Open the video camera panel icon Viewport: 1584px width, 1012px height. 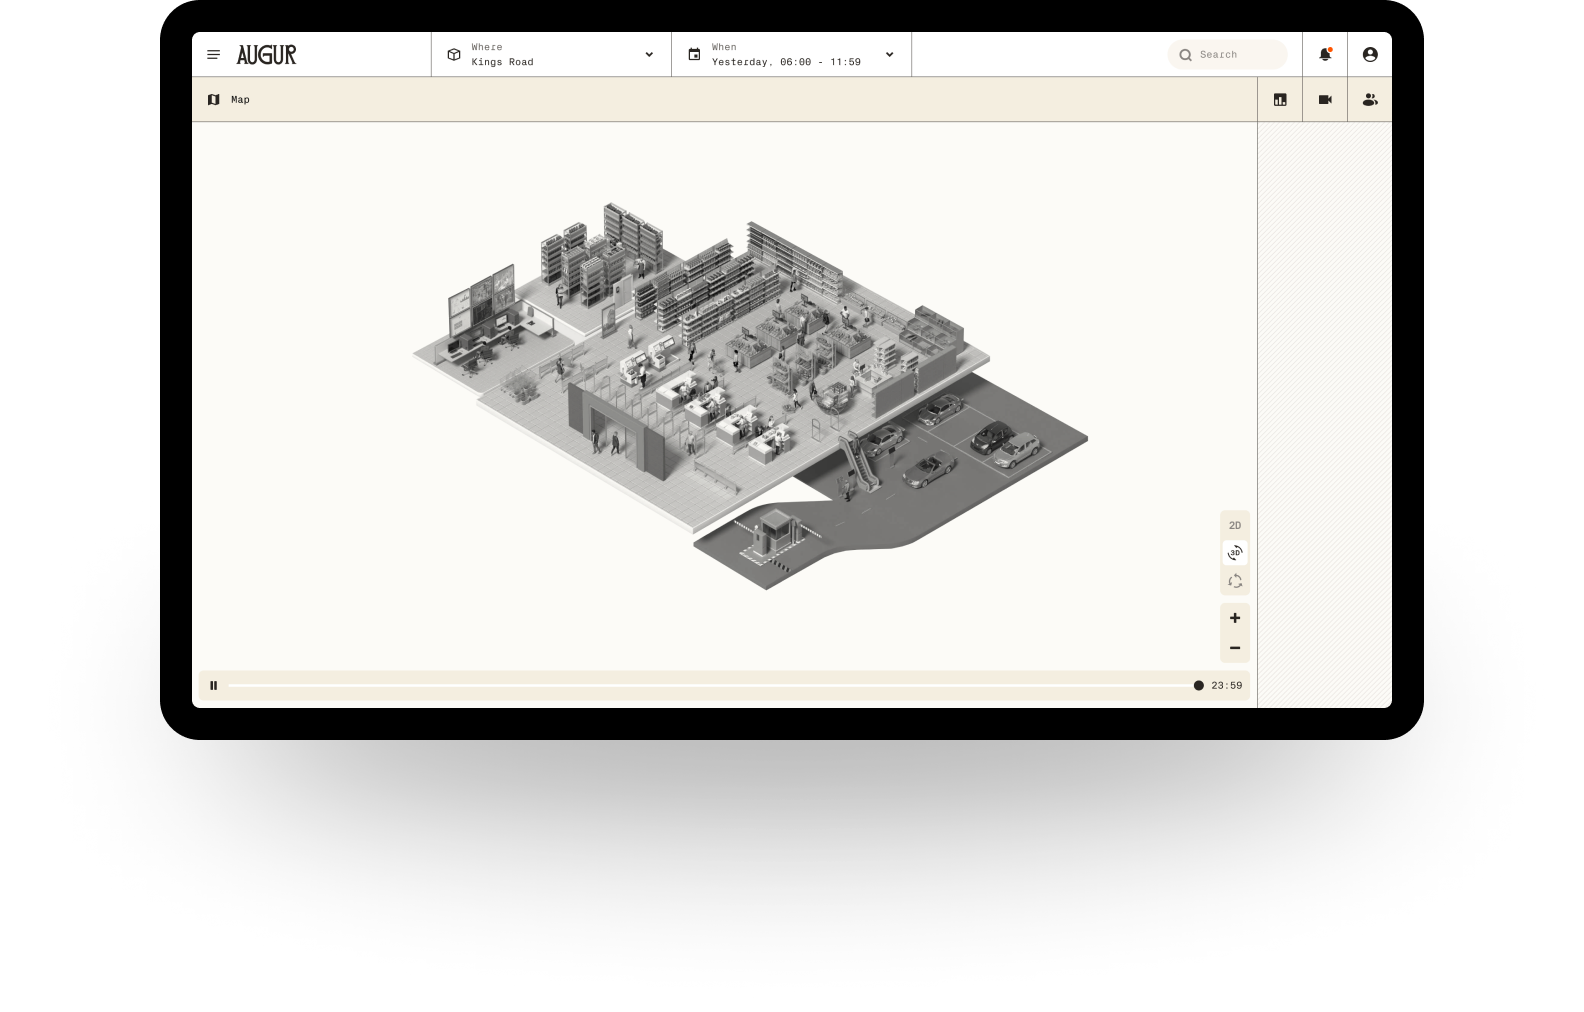tap(1325, 100)
